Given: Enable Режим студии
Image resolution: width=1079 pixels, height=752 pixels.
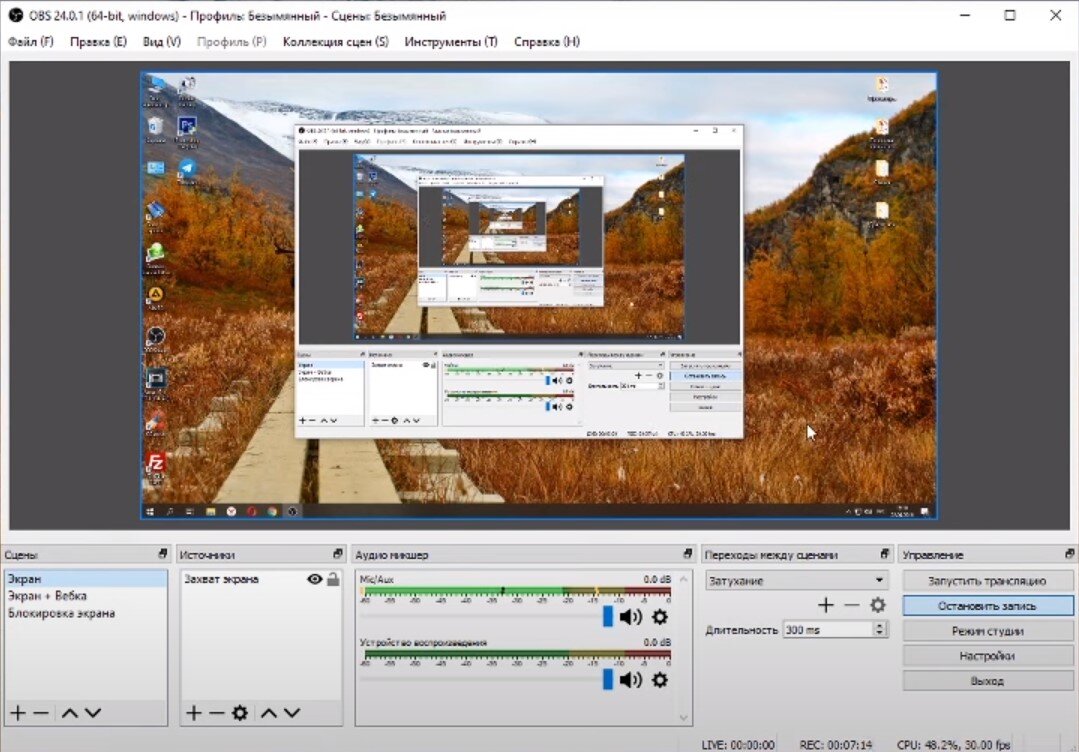Looking at the screenshot, I should pos(987,631).
